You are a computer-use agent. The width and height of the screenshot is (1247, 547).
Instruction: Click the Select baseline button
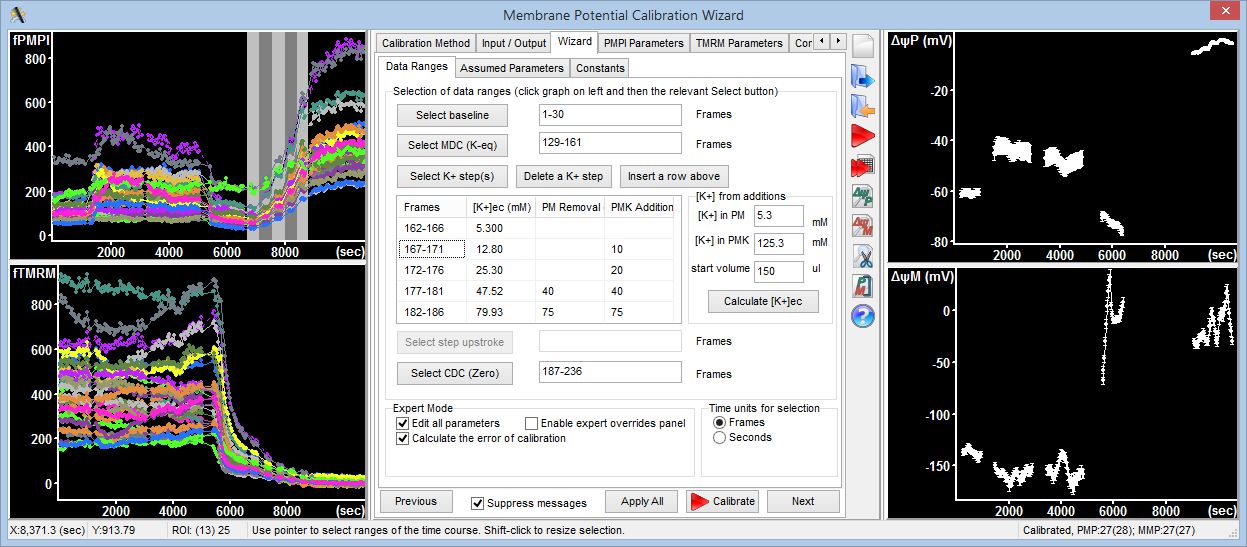(x=453, y=116)
